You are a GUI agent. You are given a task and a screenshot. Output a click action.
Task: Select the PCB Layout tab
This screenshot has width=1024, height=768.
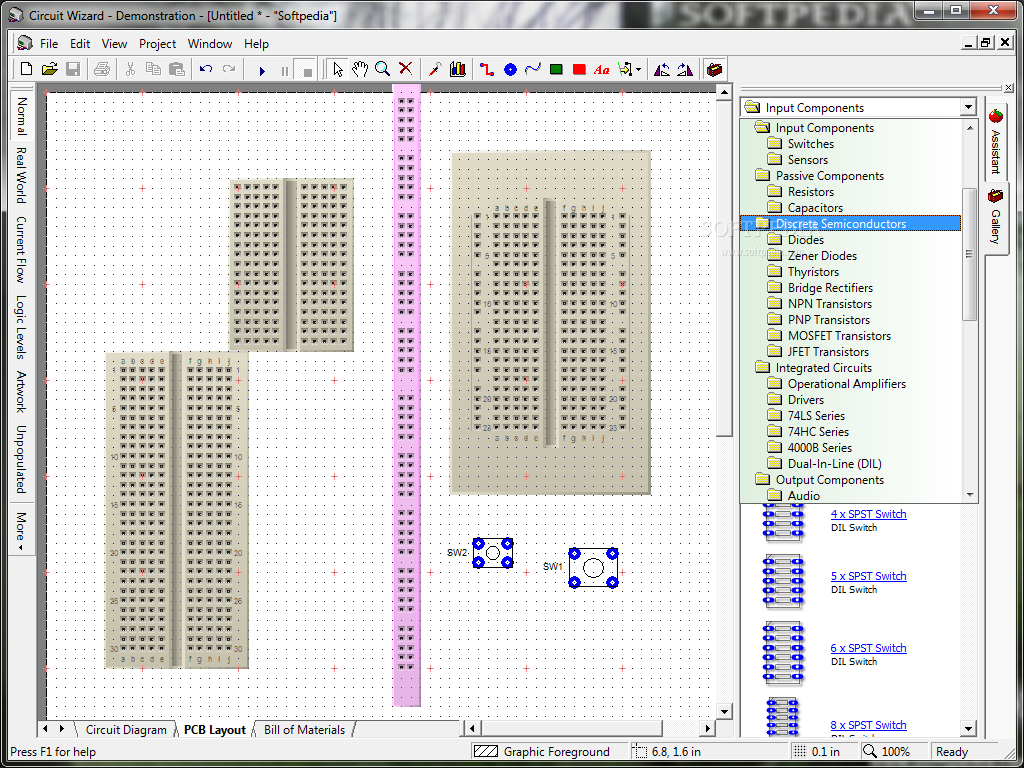[215, 729]
